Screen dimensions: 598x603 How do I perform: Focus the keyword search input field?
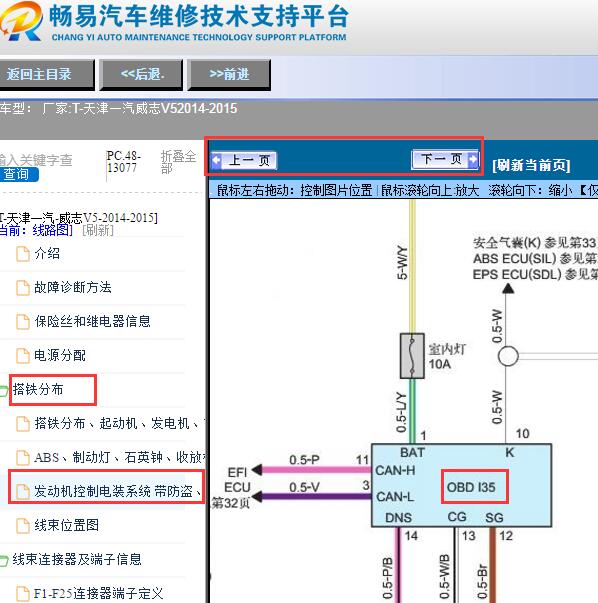(x=37, y=160)
